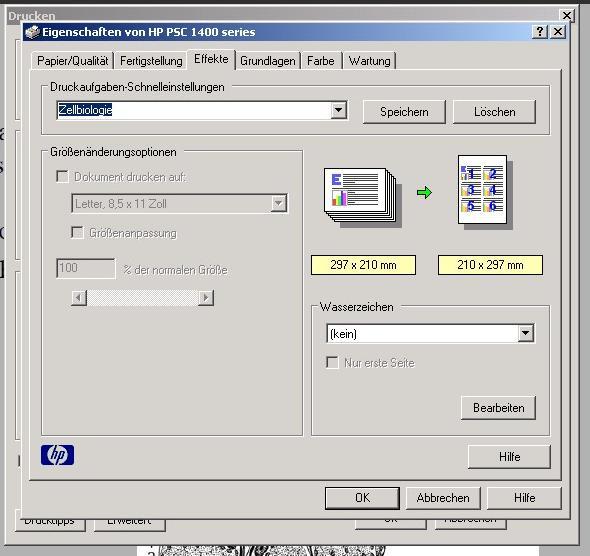Check the Nur erste Seite option
This screenshot has width=590, height=556.
332,362
